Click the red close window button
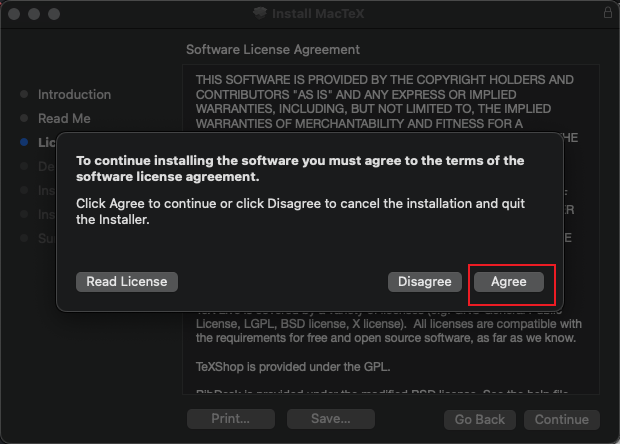Screen dimensions: 620x444 (14, 14)
